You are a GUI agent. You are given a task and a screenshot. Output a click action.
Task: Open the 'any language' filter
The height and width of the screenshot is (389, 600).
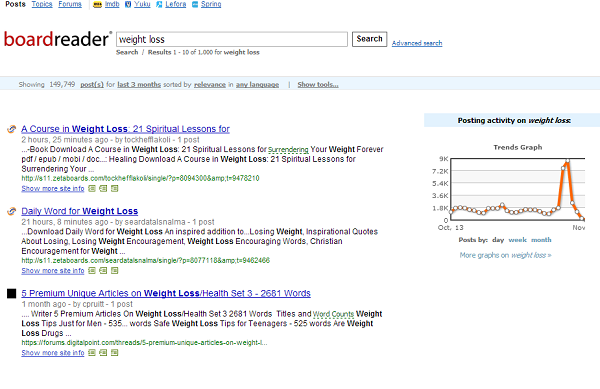coord(257,85)
